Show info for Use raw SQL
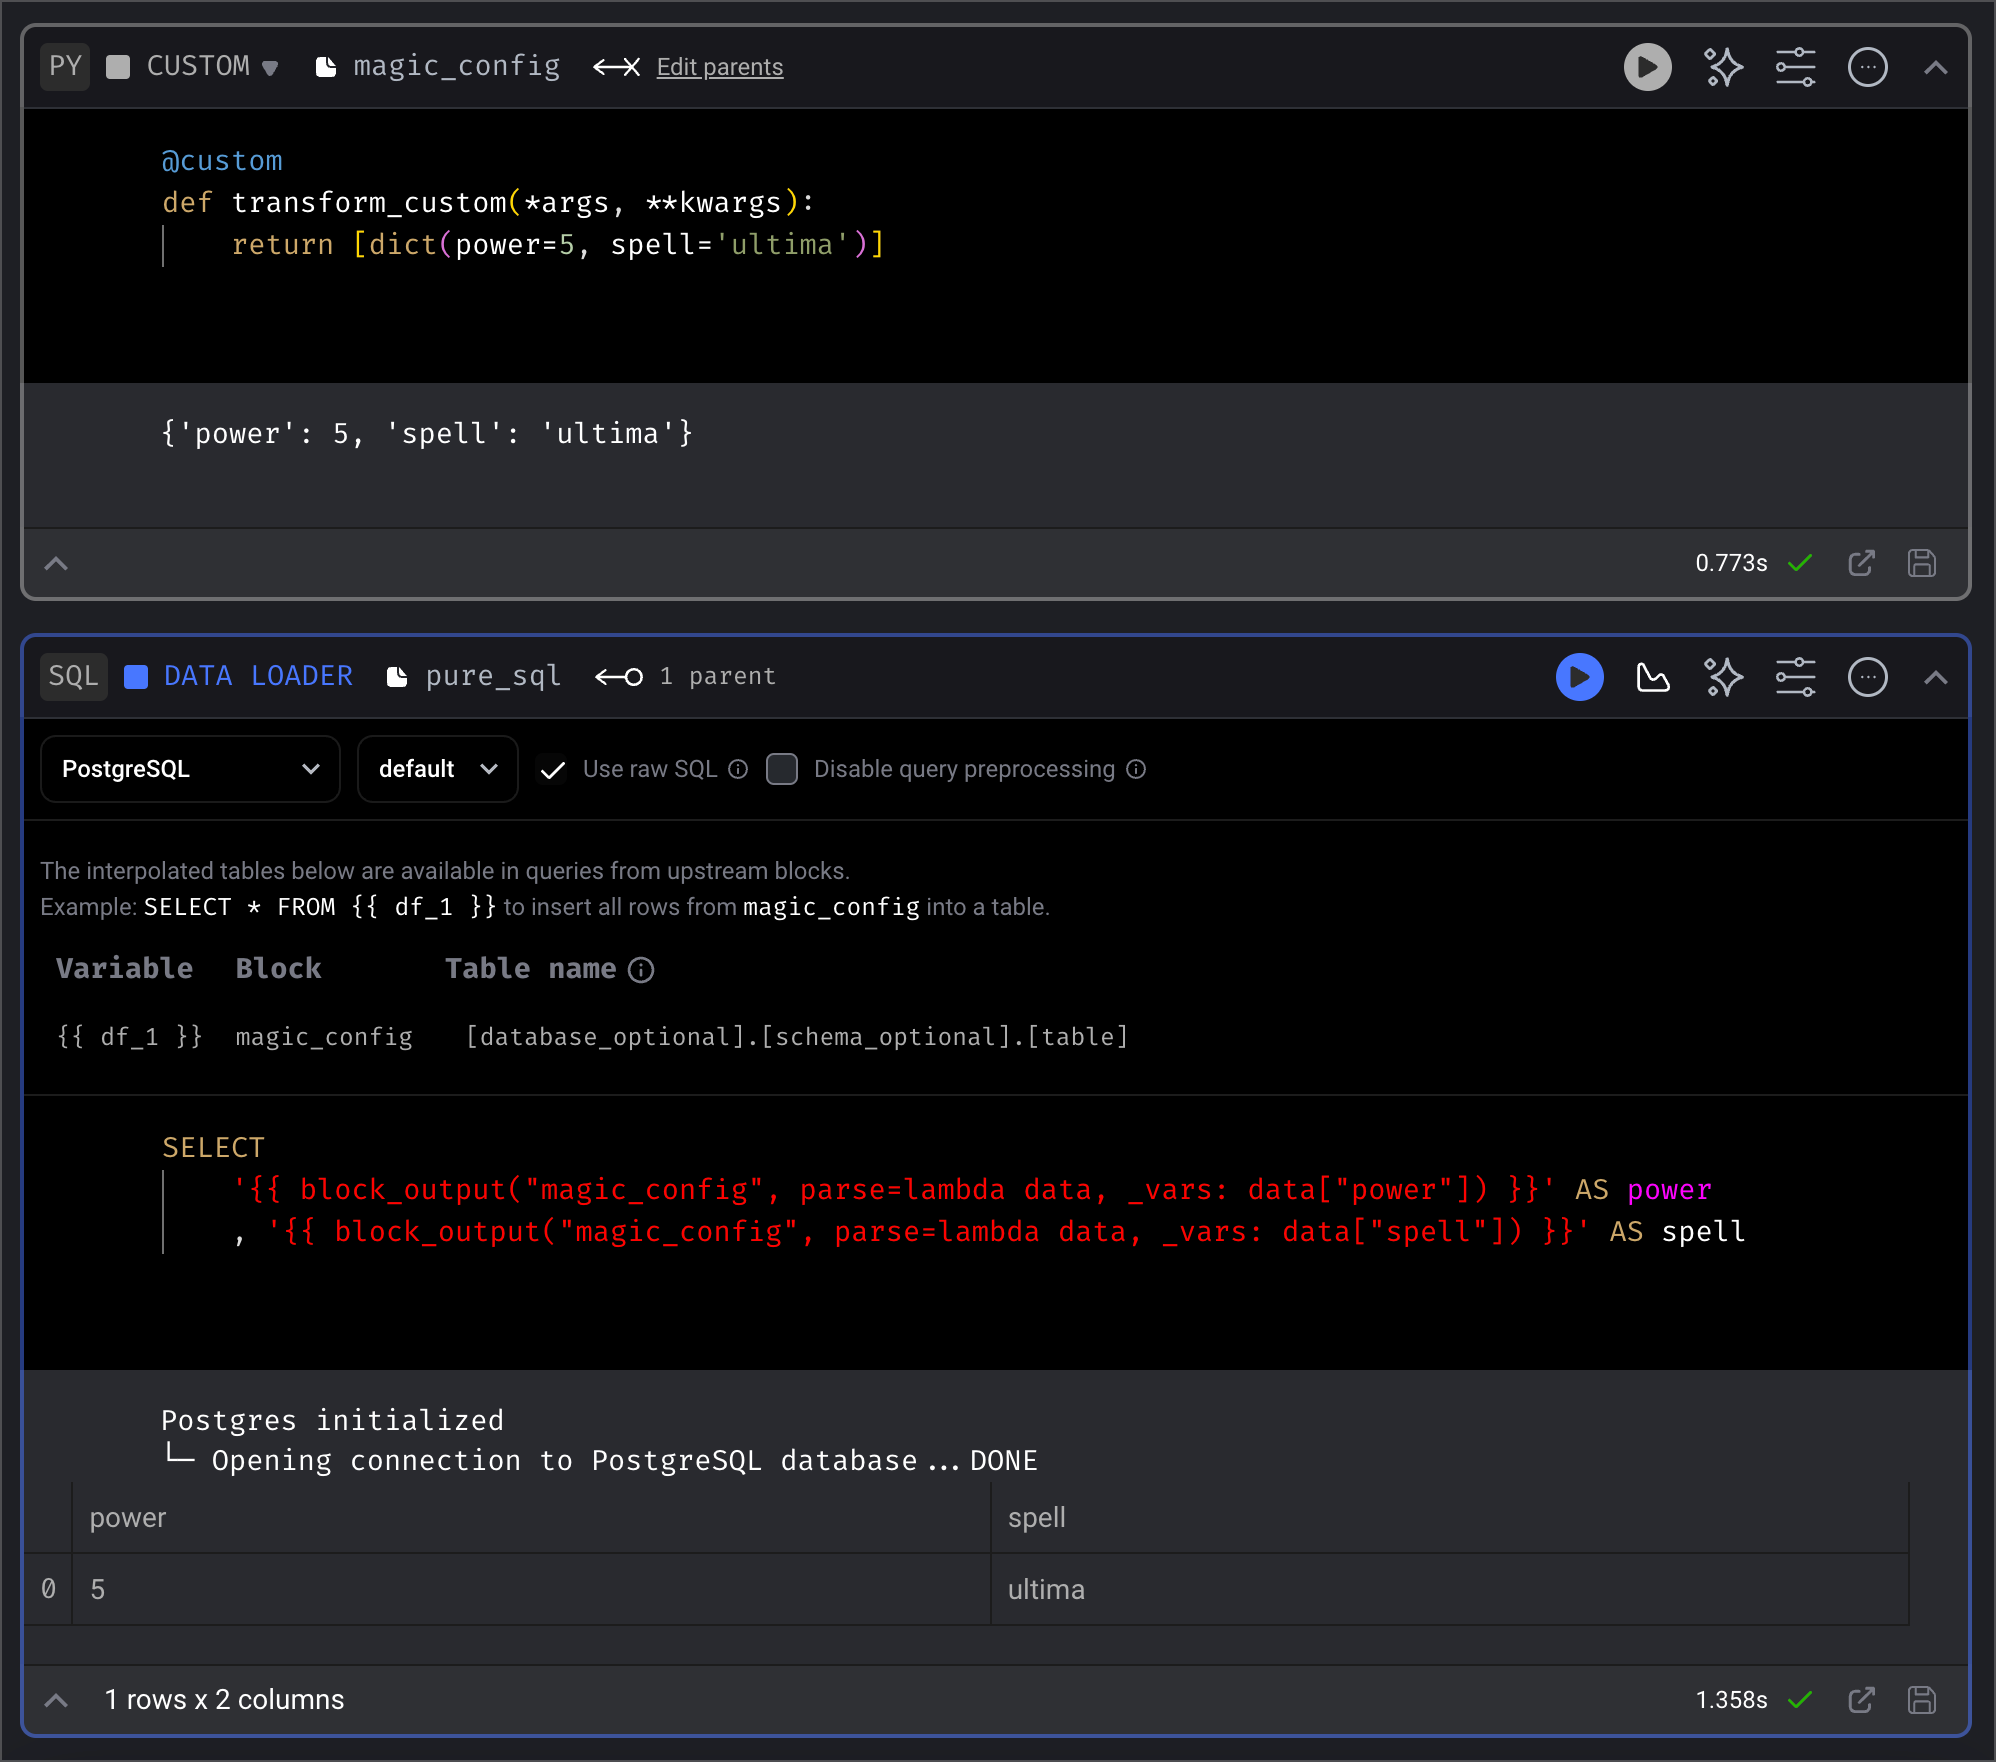Viewport: 1996px width, 1762px height. [738, 769]
